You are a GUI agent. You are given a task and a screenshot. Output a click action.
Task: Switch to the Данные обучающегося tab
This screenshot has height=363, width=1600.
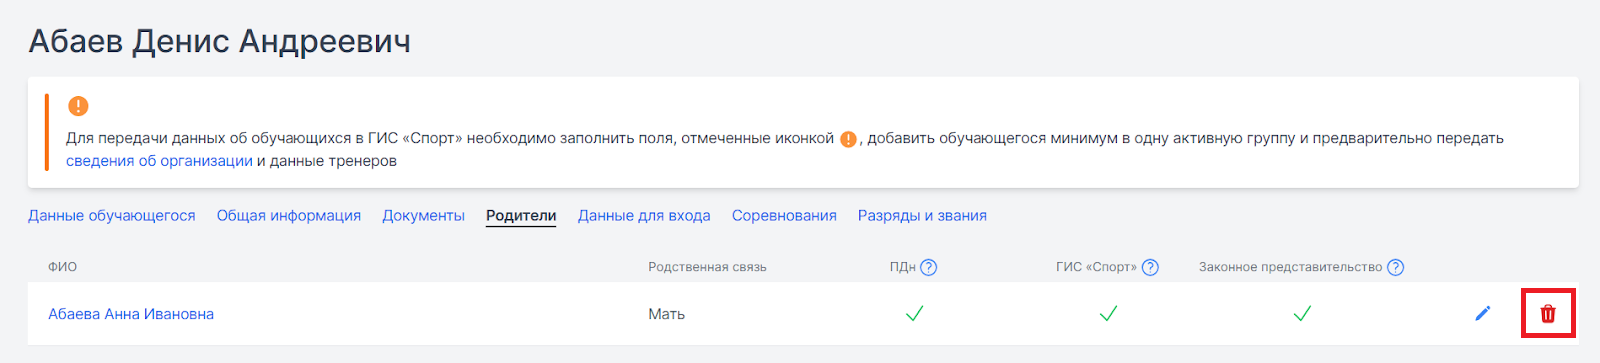(x=112, y=216)
